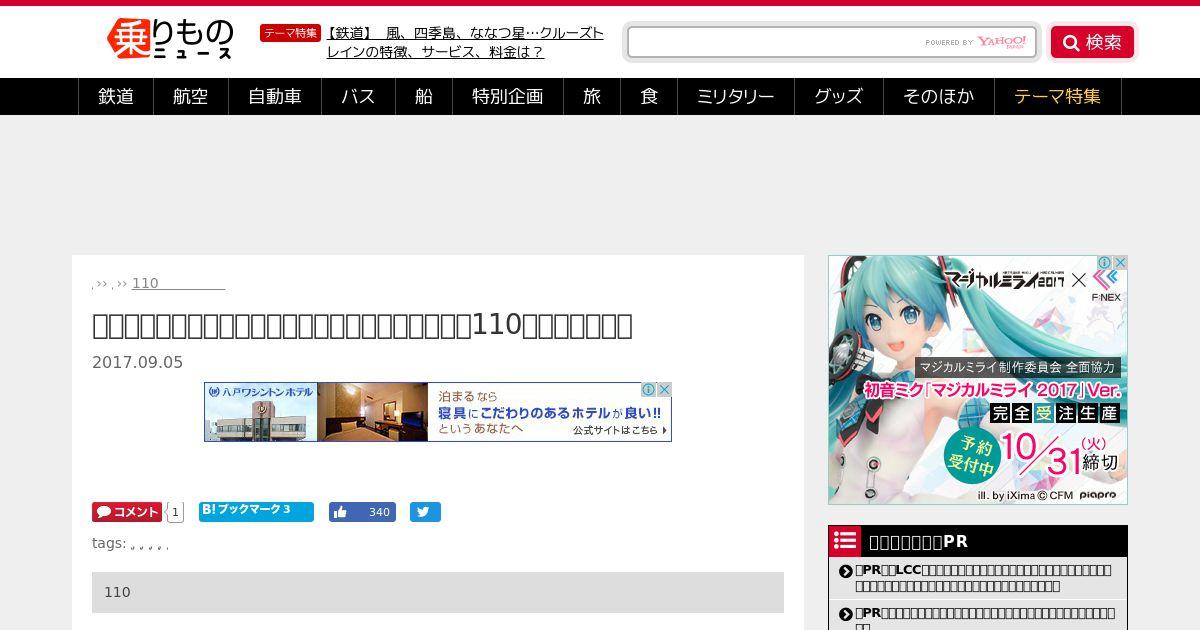Click the red 検索 search button
Image resolution: width=1200 pixels, height=630 pixels.
pos(1092,42)
